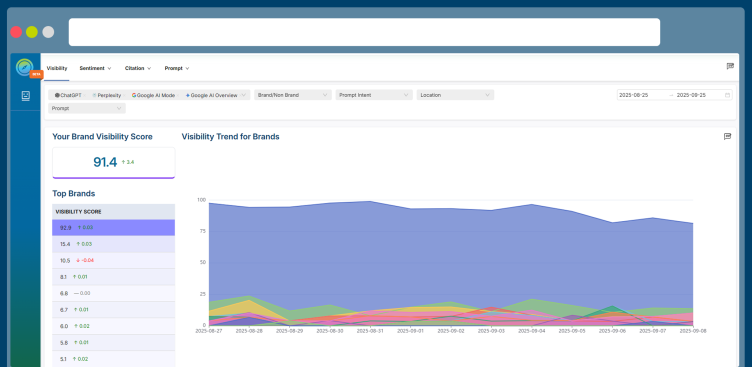
Task: Select the brand row with score 5.1
Action: click(114, 359)
